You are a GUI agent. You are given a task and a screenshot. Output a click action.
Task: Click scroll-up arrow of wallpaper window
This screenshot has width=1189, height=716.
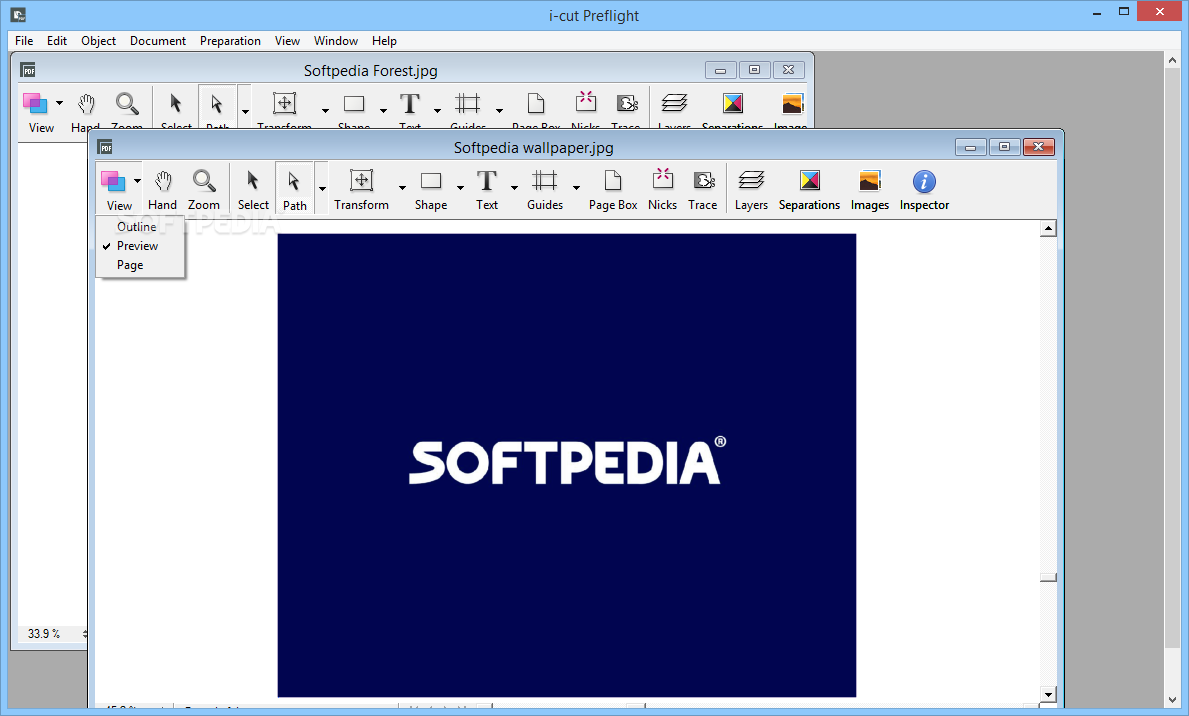point(1048,228)
